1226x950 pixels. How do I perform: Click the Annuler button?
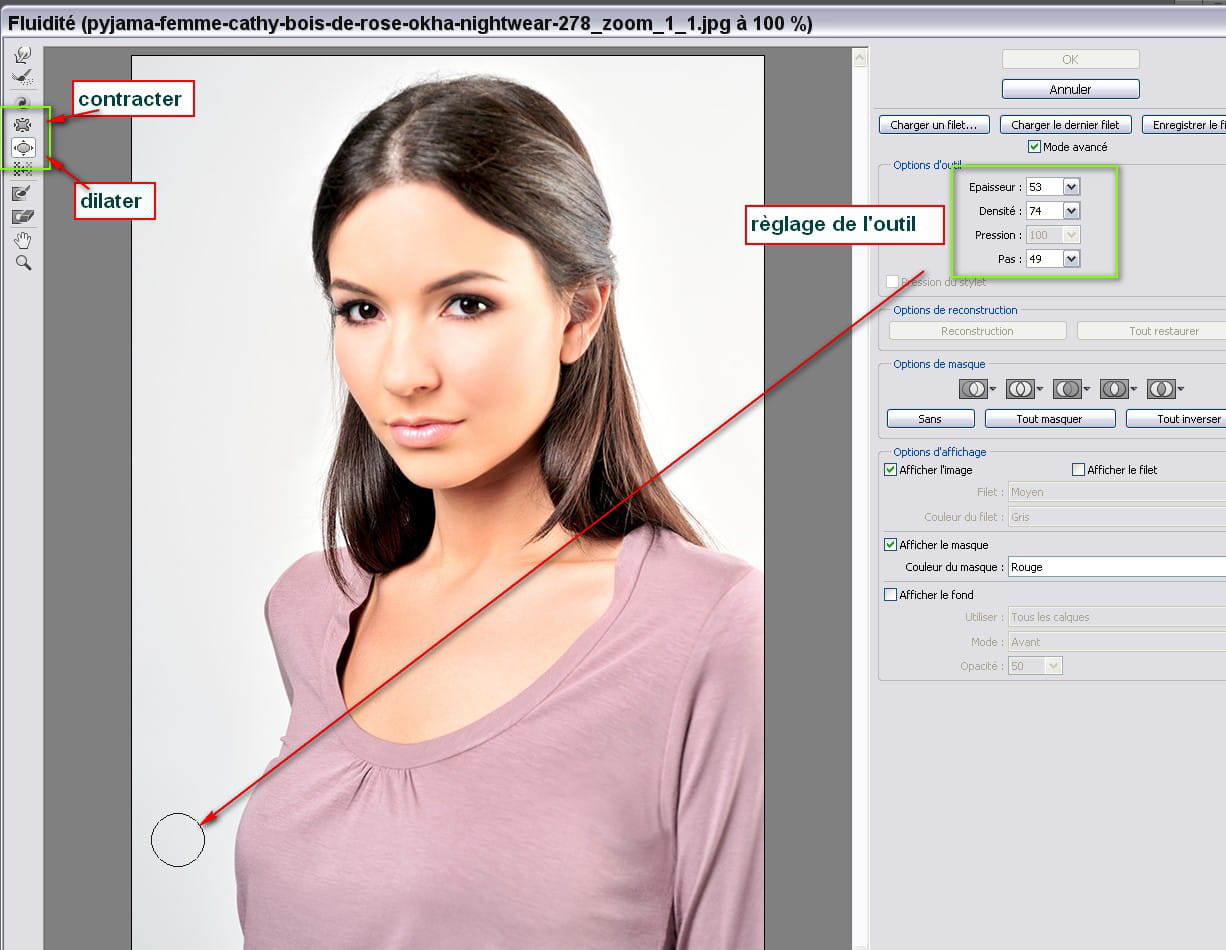[1070, 89]
